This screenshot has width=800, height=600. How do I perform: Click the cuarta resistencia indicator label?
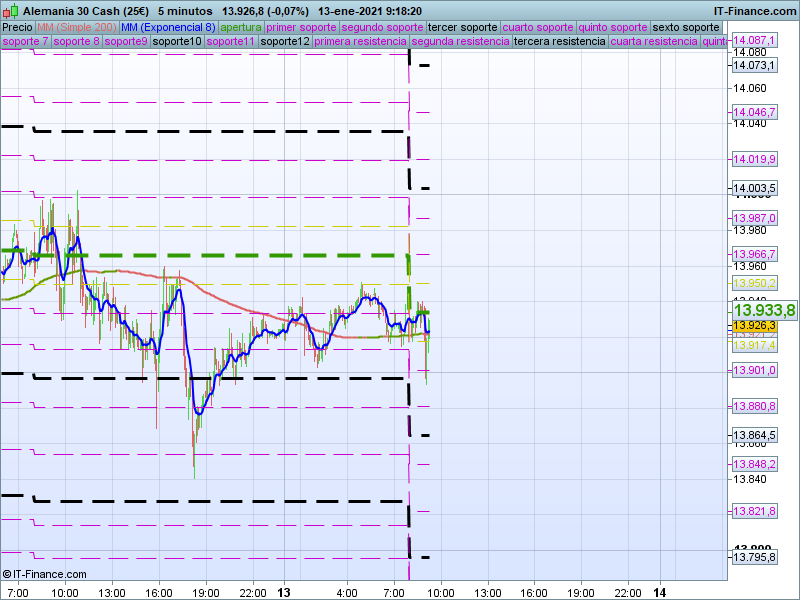[654, 42]
